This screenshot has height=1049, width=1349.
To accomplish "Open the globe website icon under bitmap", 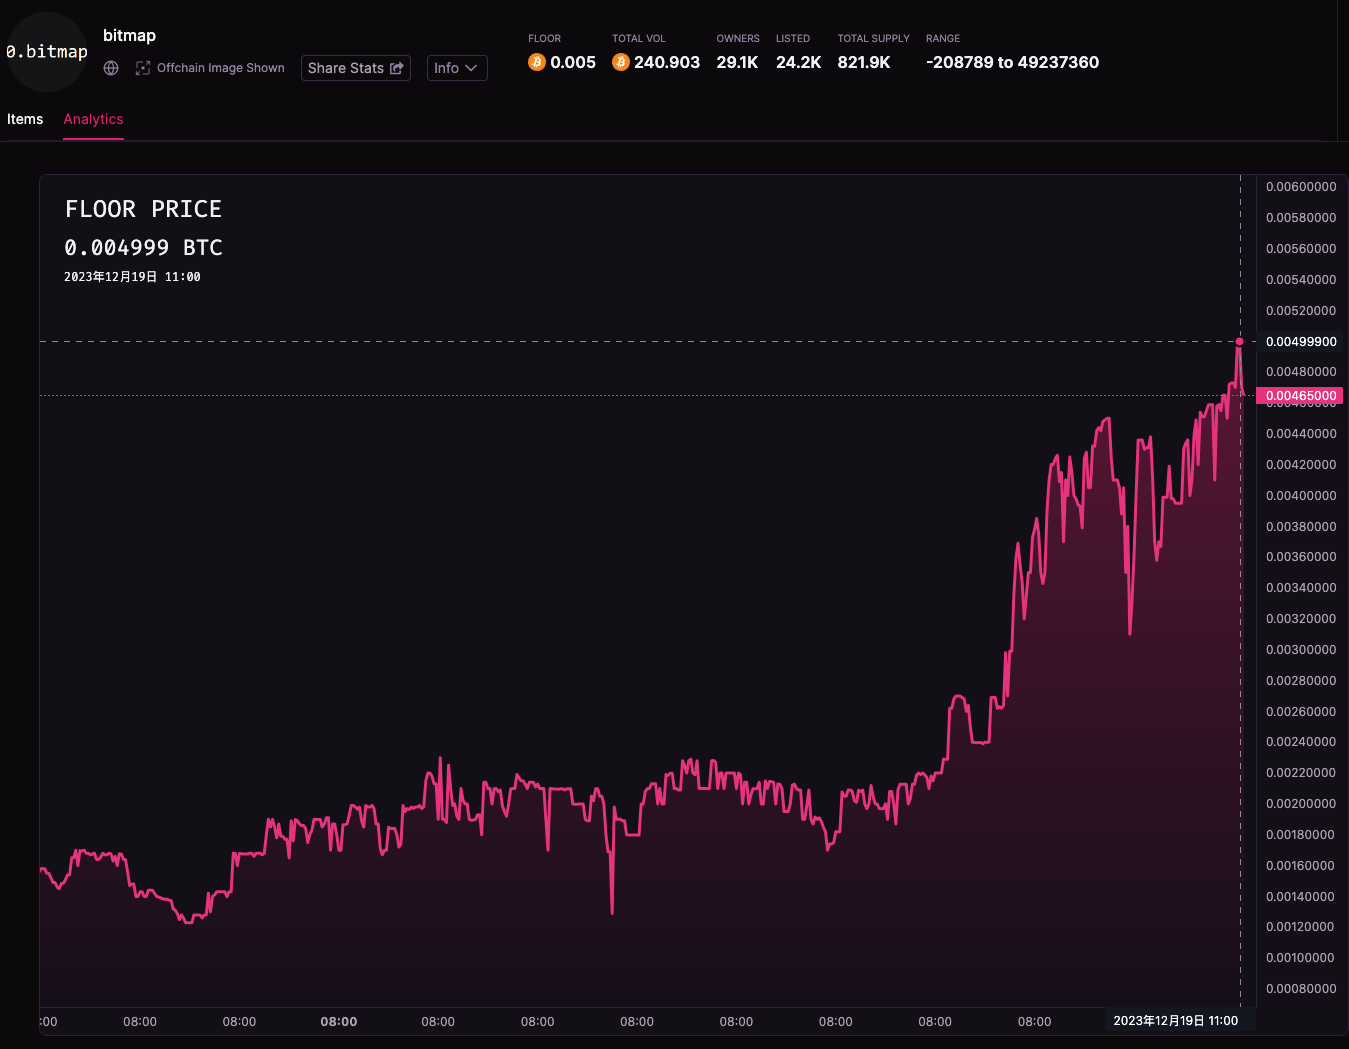I will pos(111,68).
